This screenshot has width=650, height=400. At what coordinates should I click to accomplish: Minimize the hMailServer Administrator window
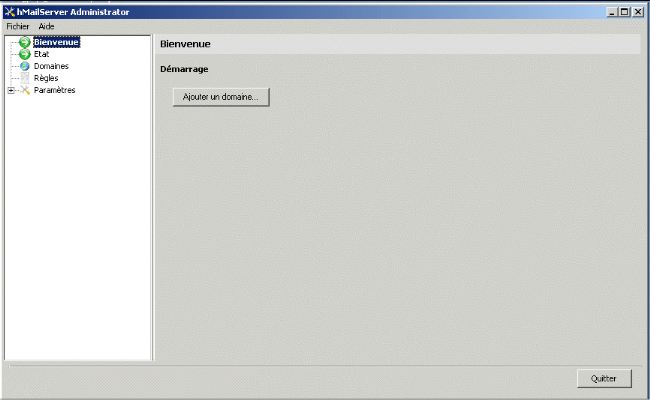point(612,12)
